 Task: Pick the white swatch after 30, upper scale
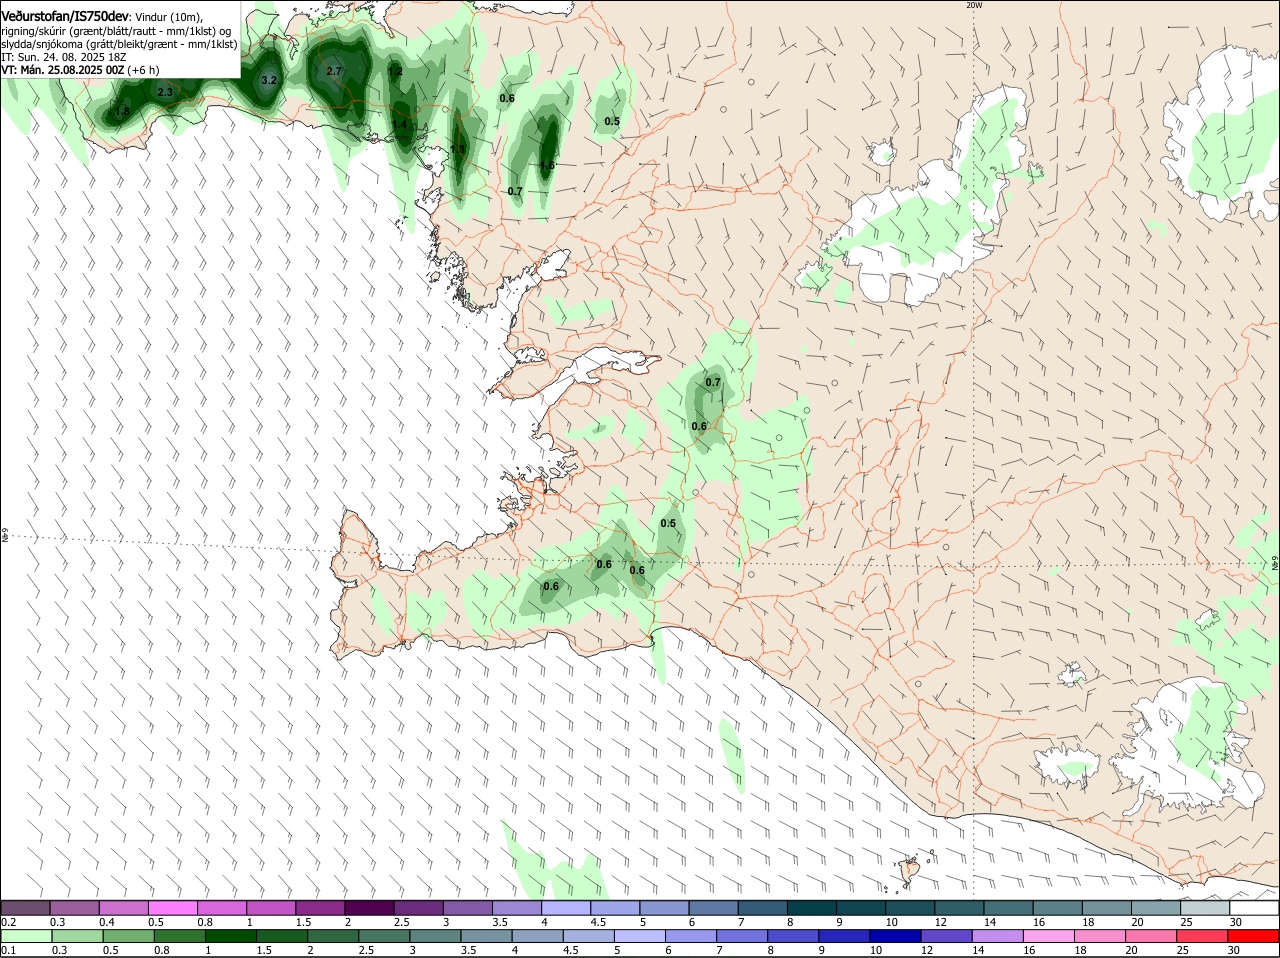point(1254,908)
